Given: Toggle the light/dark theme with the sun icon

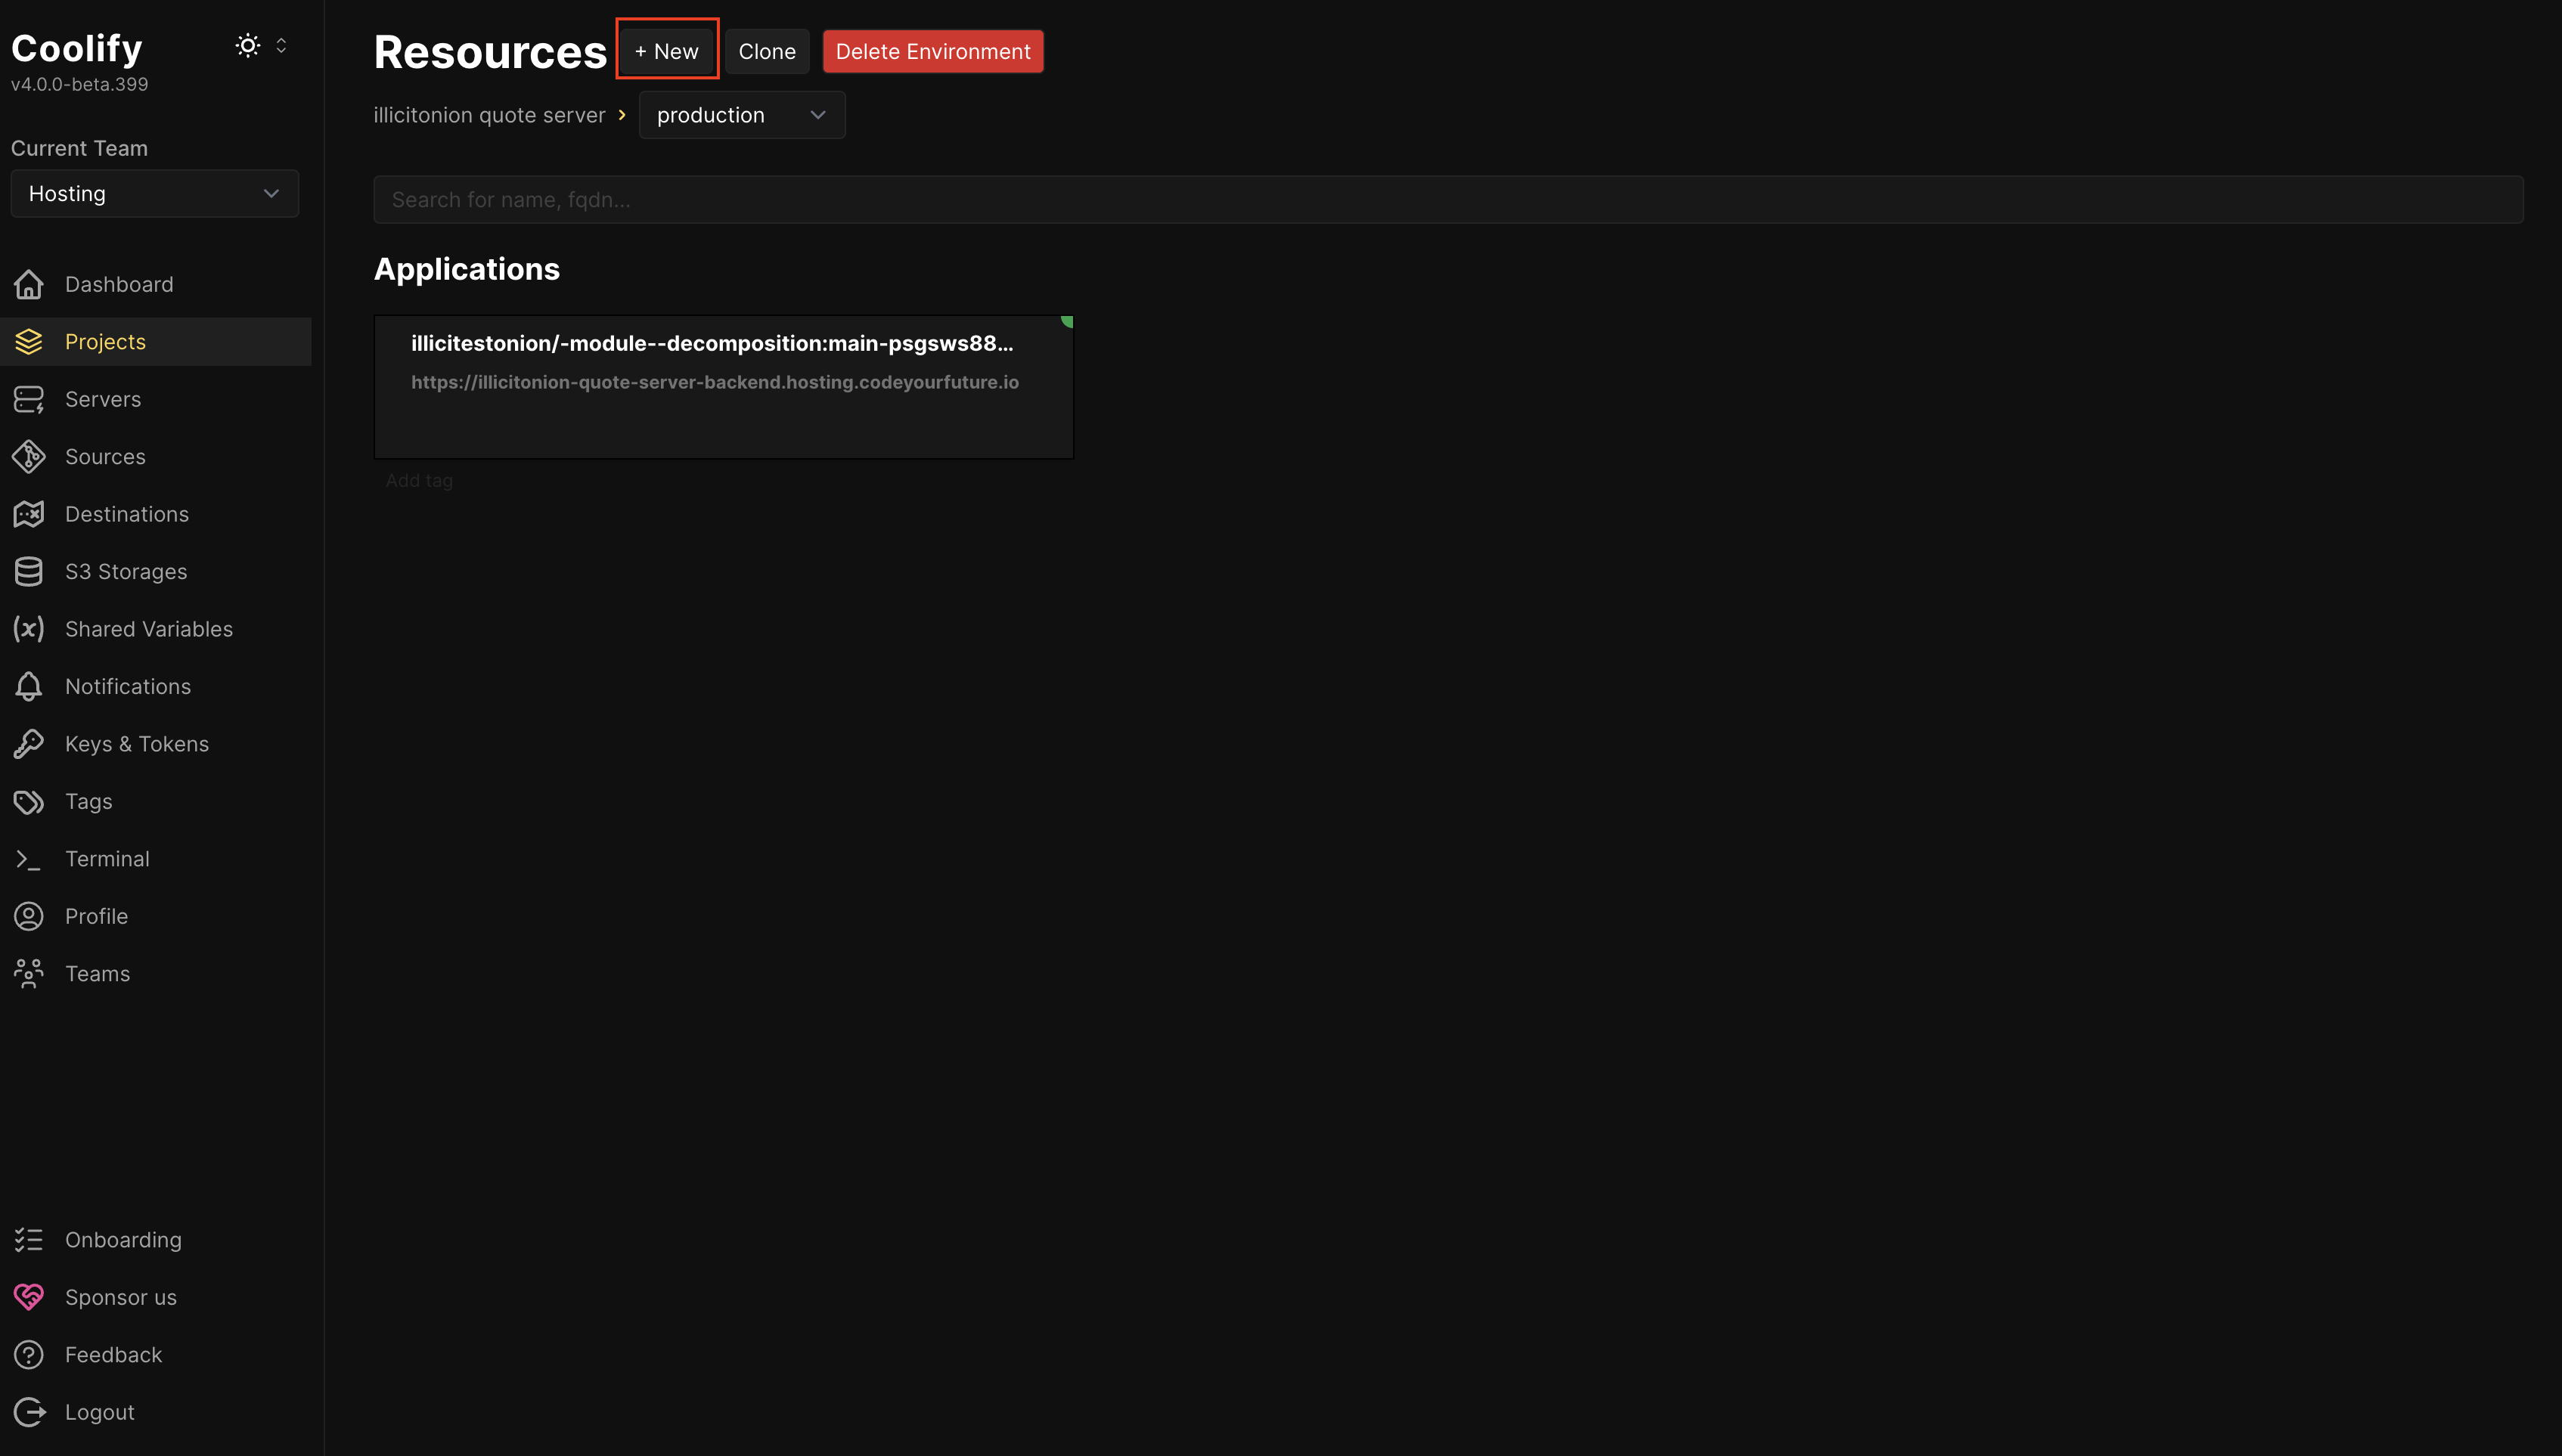Looking at the screenshot, I should coord(247,45).
